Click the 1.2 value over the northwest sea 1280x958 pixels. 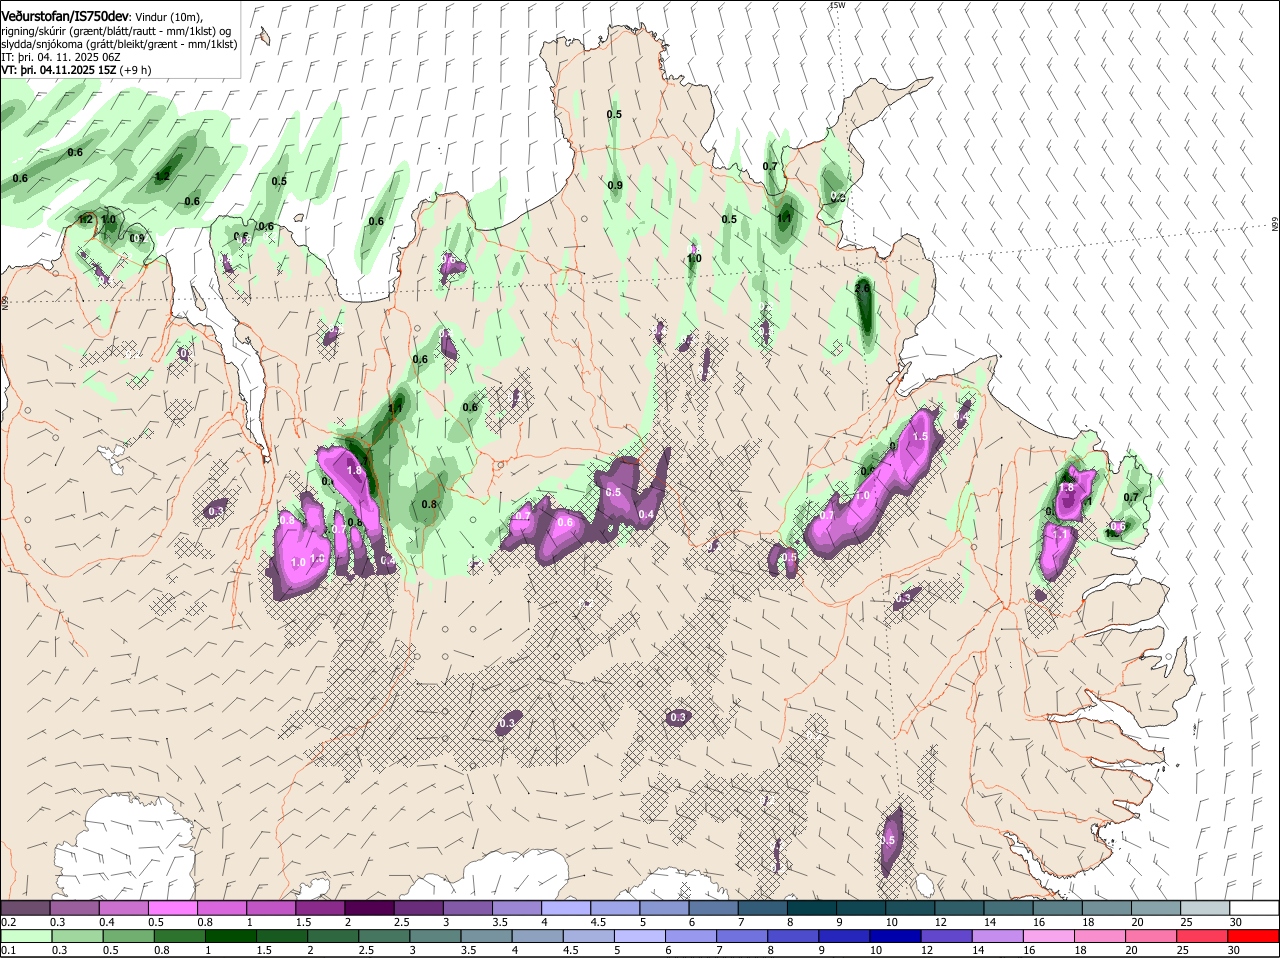point(163,176)
